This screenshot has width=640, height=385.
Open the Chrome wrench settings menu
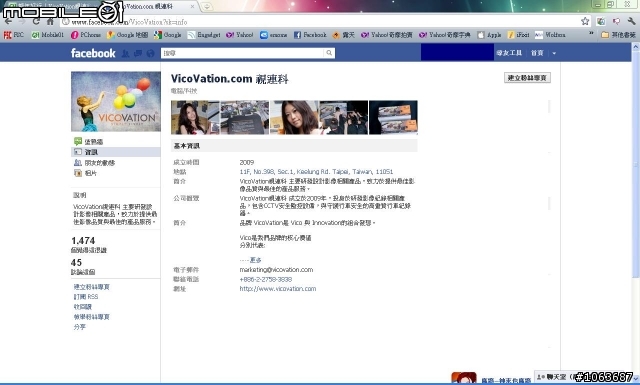tap(632, 21)
